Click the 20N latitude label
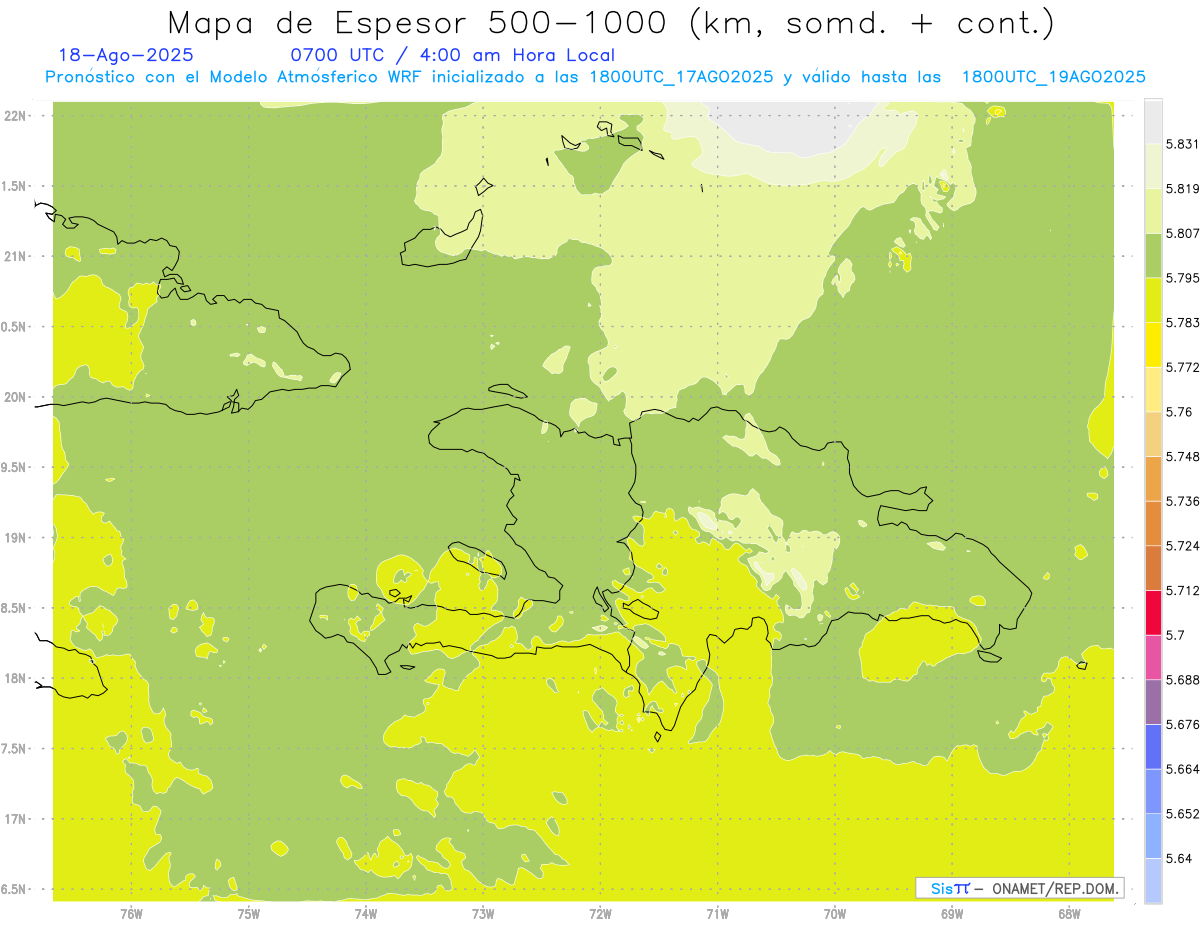The image size is (1200, 927). click(x=14, y=397)
